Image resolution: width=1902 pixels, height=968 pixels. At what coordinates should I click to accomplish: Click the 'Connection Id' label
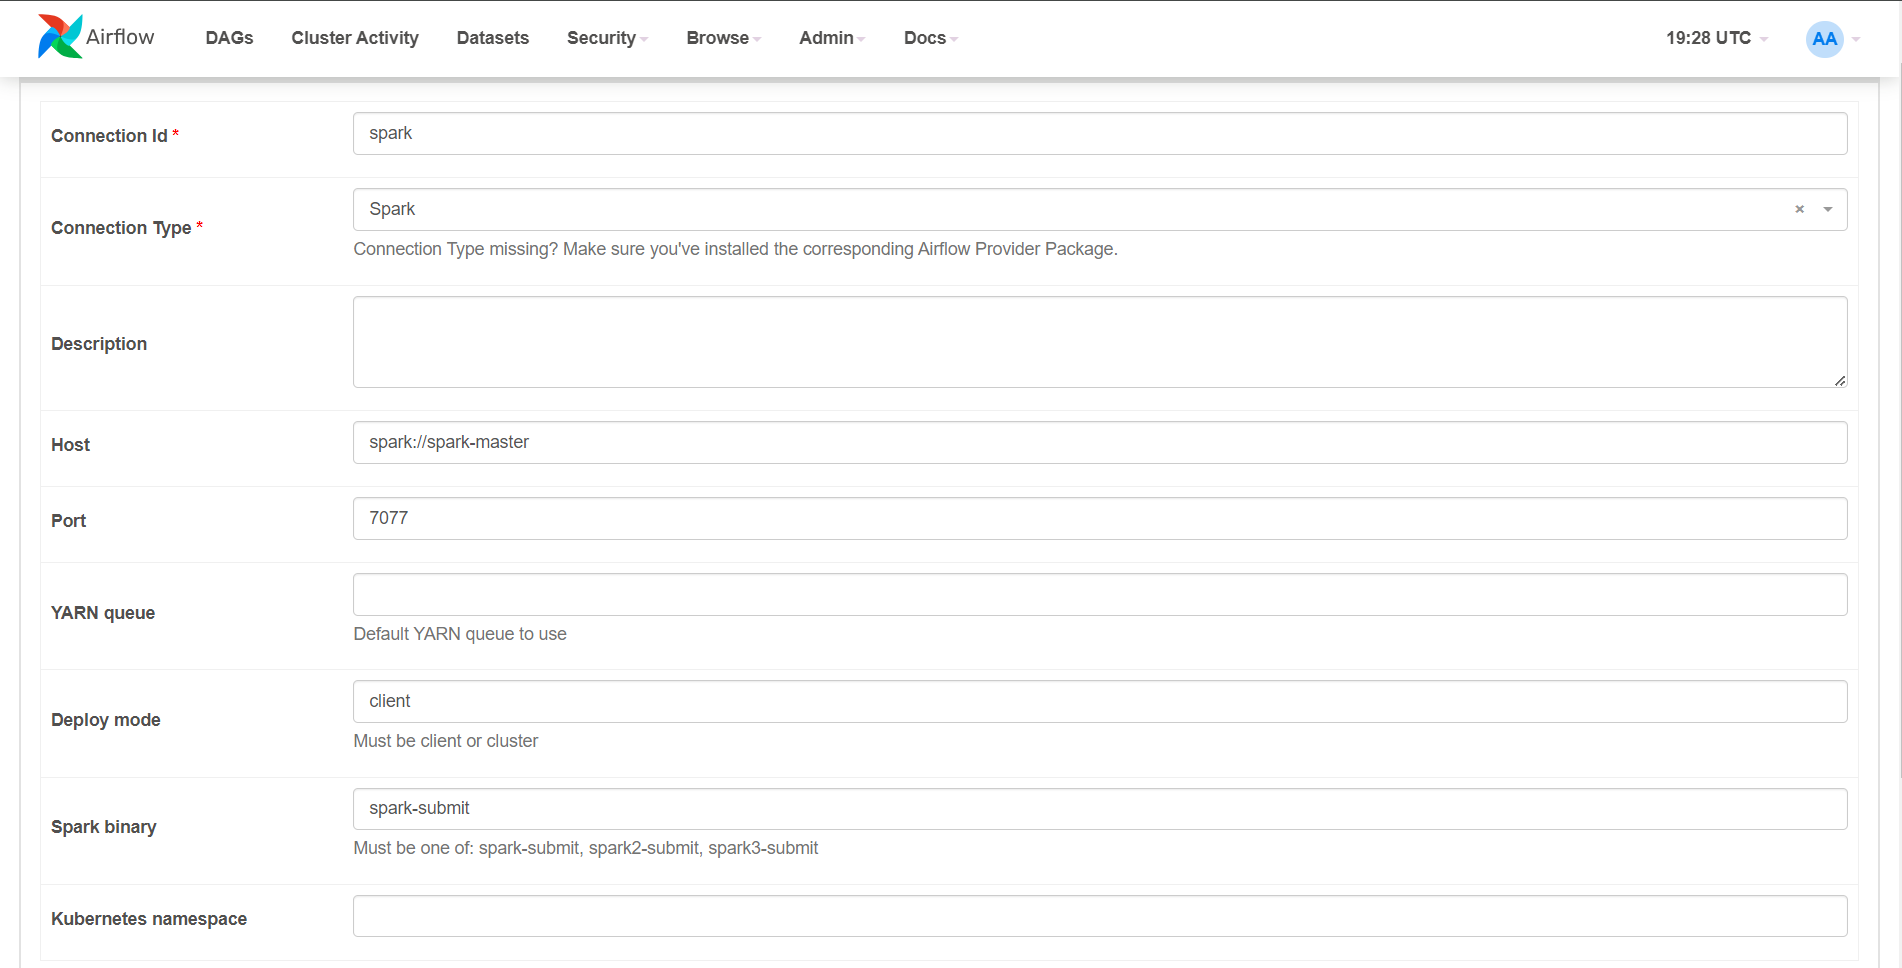[109, 136]
